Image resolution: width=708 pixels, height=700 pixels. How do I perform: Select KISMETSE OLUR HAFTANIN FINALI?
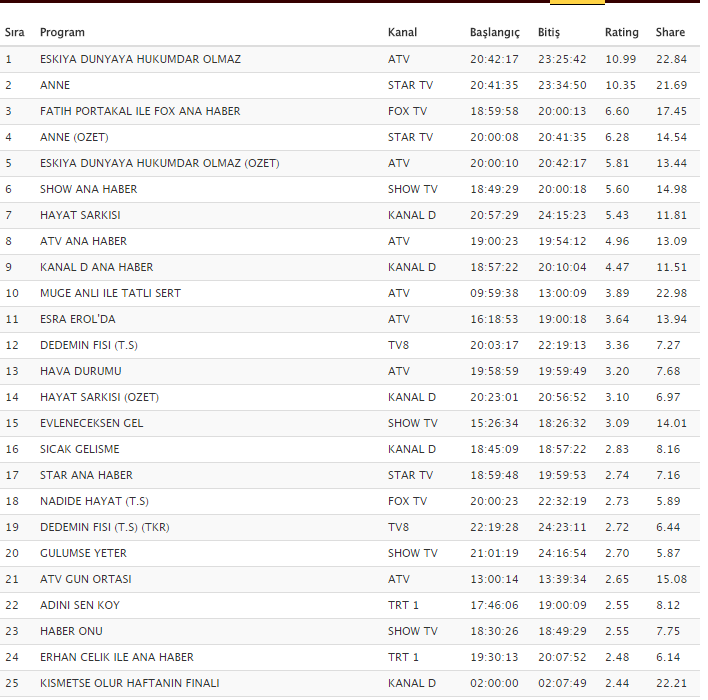130,683
